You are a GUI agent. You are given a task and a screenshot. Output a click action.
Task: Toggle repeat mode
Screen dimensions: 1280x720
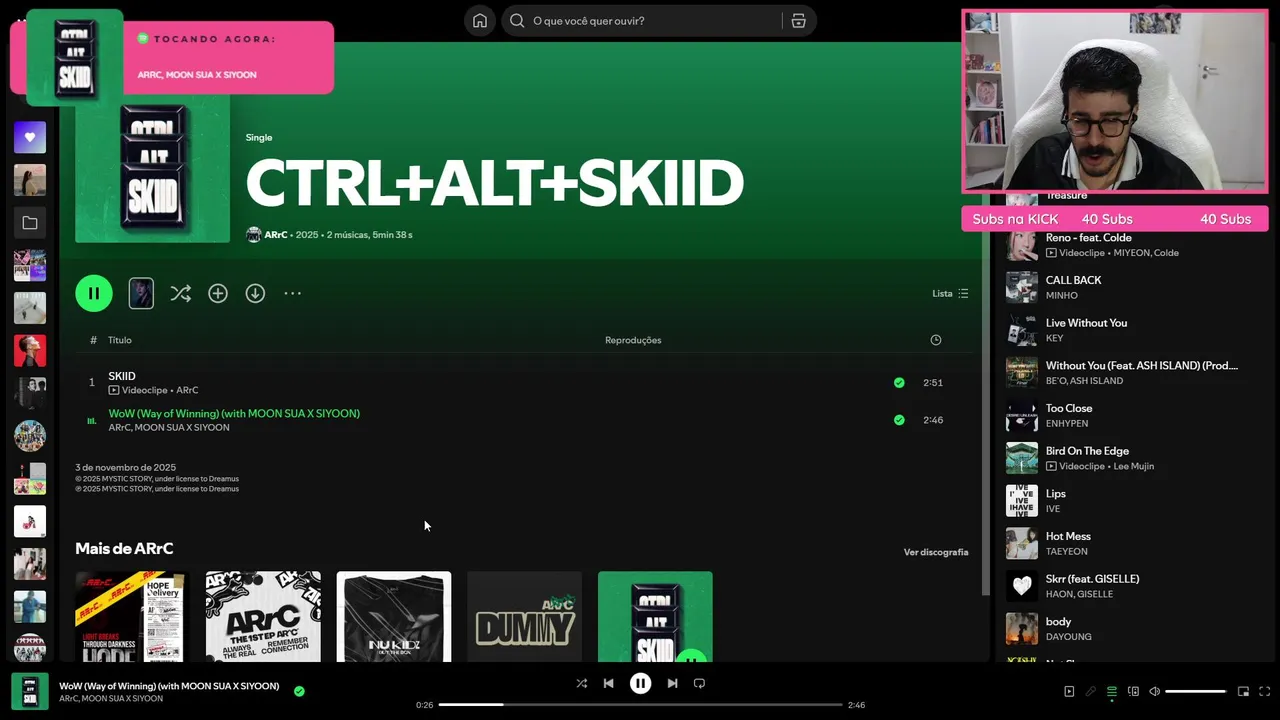pos(699,684)
